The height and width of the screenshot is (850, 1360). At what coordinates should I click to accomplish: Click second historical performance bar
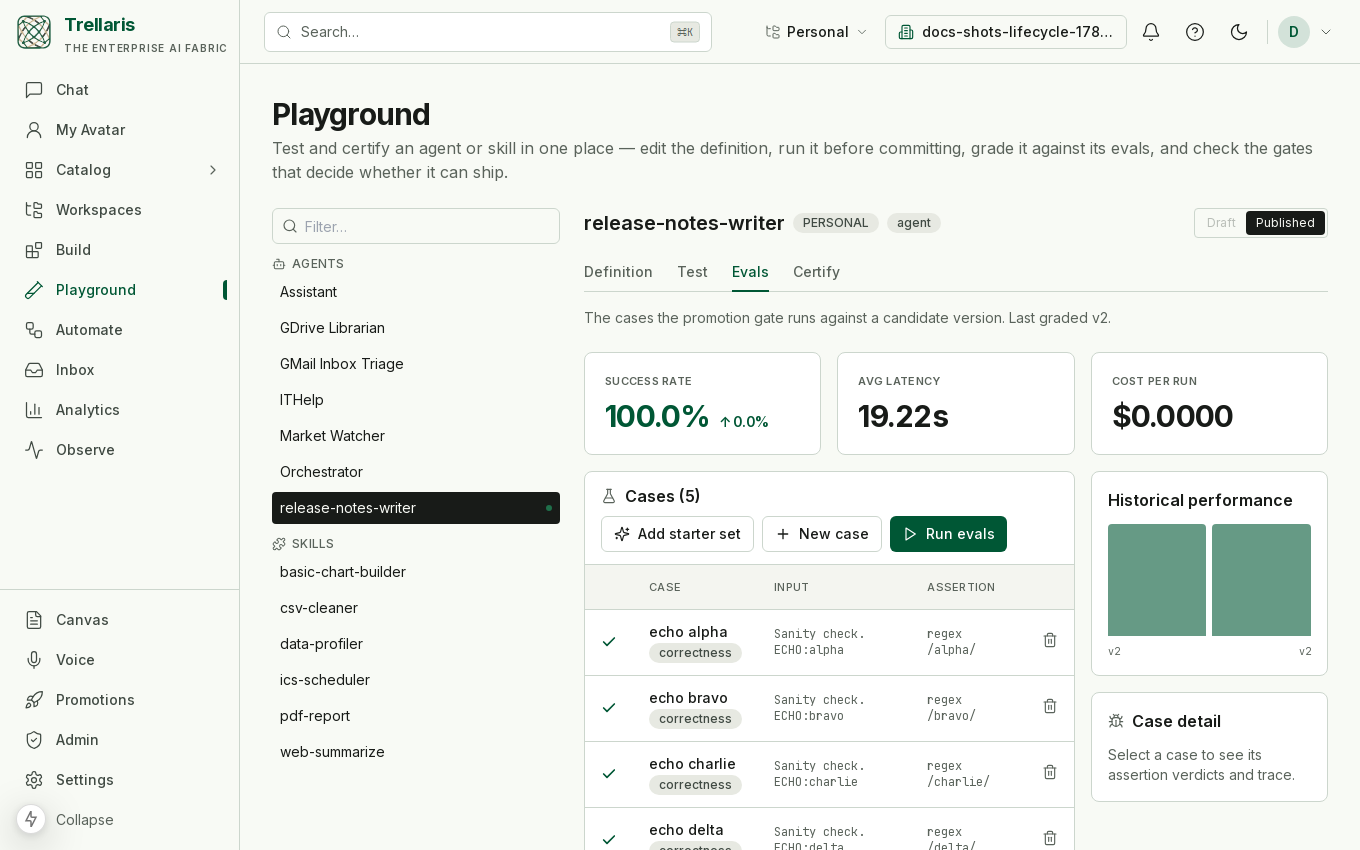[x=1261, y=580]
